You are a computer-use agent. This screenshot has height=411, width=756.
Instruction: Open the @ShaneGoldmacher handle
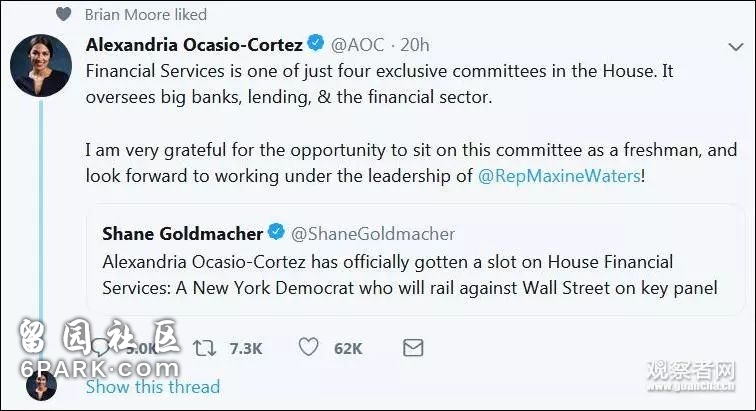click(373, 234)
